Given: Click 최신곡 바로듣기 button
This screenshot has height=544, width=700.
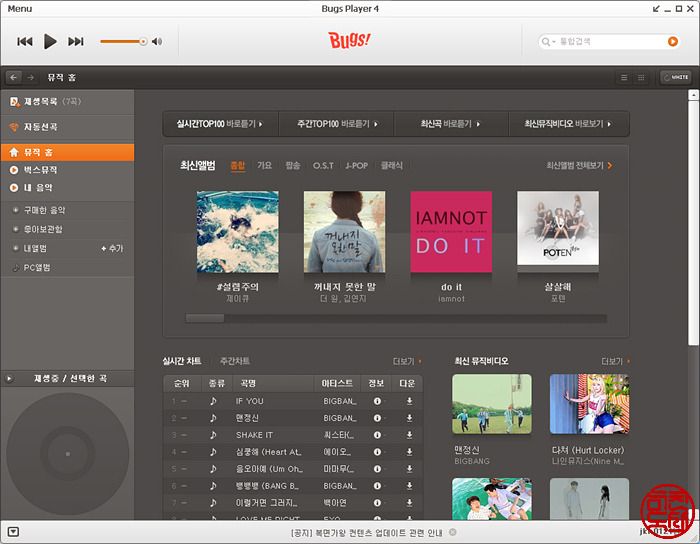Looking at the screenshot, I should [x=451, y=124].
